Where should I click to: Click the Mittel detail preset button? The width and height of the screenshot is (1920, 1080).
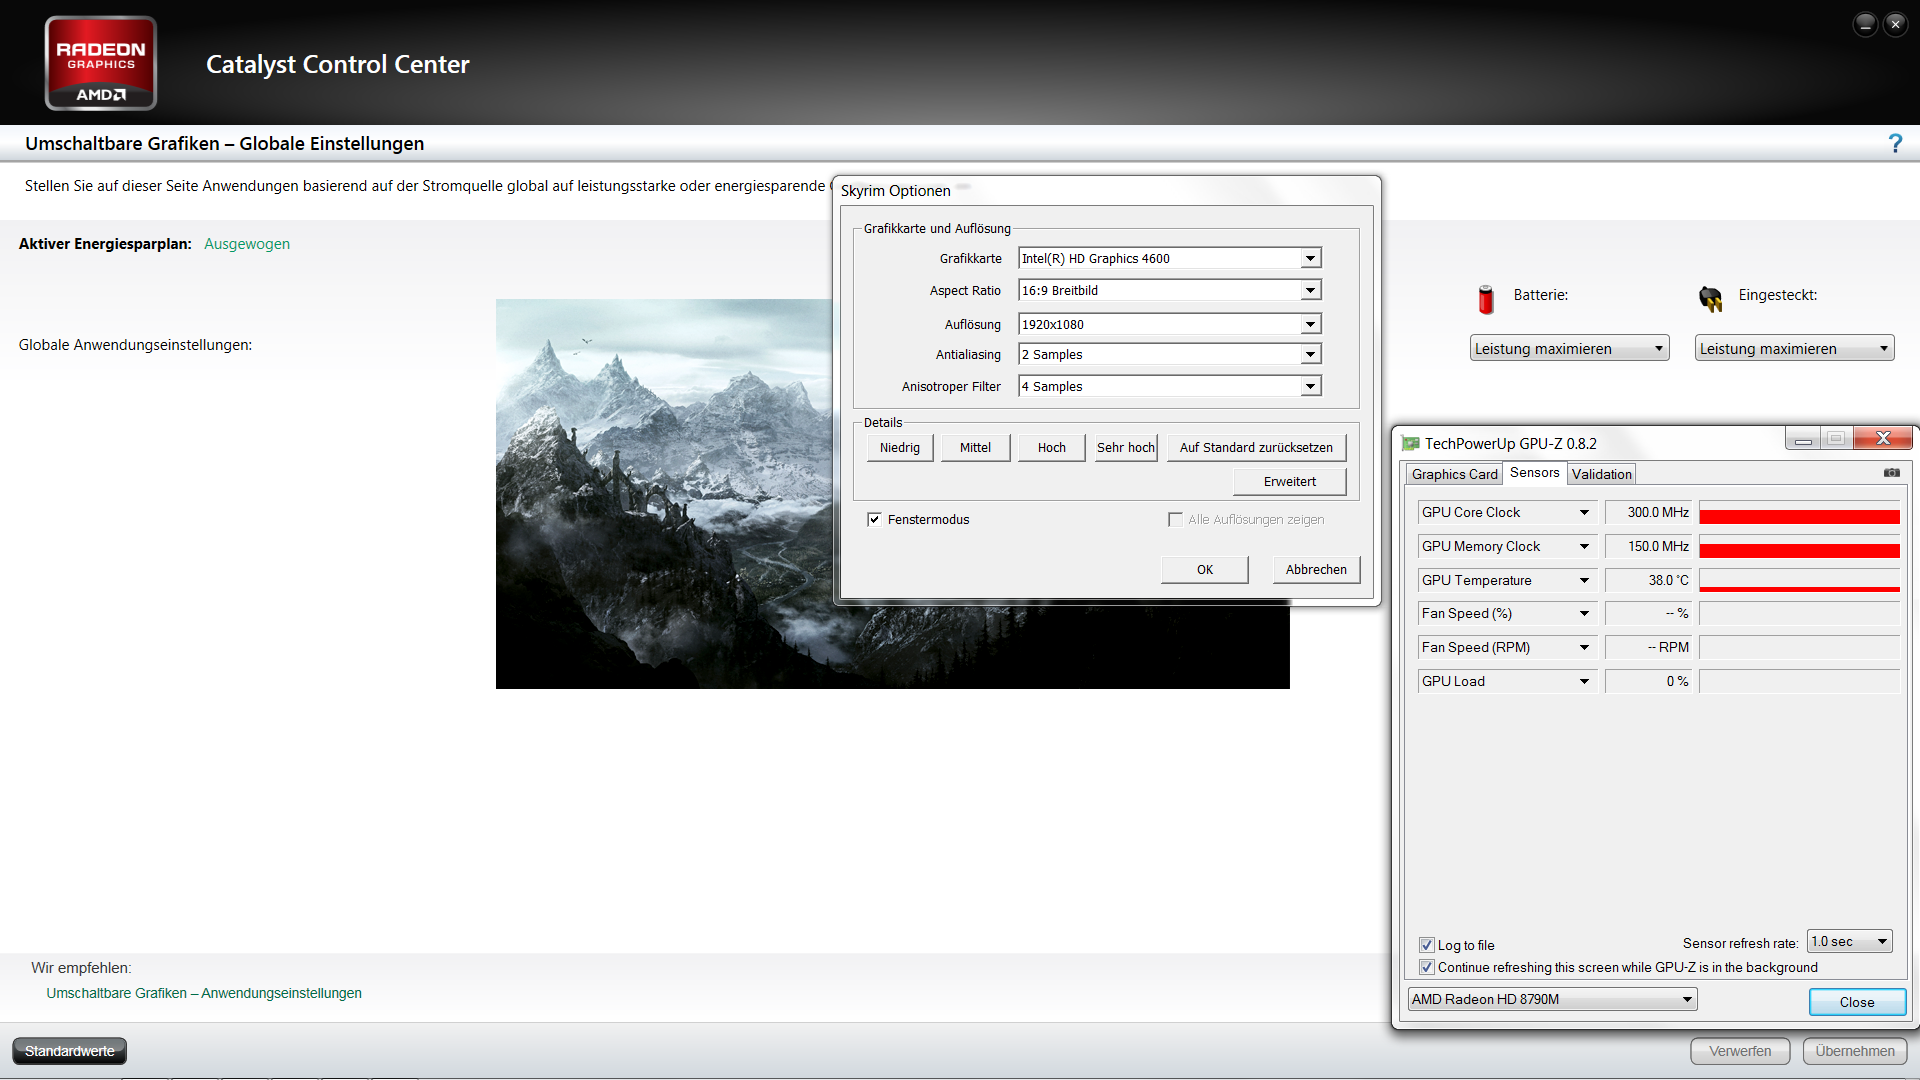click(976, 448)
